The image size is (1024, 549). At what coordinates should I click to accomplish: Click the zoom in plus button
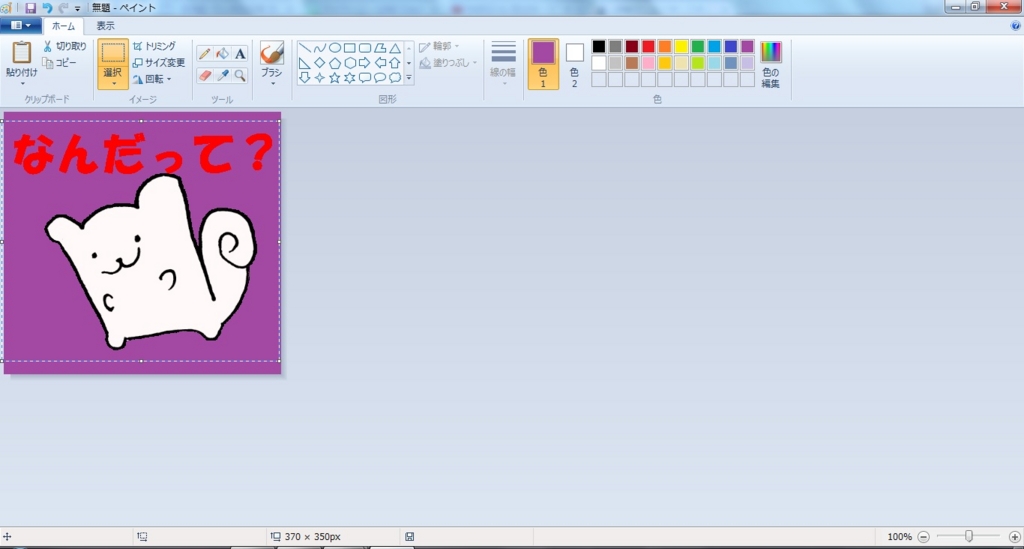[x=1014, y=537]
